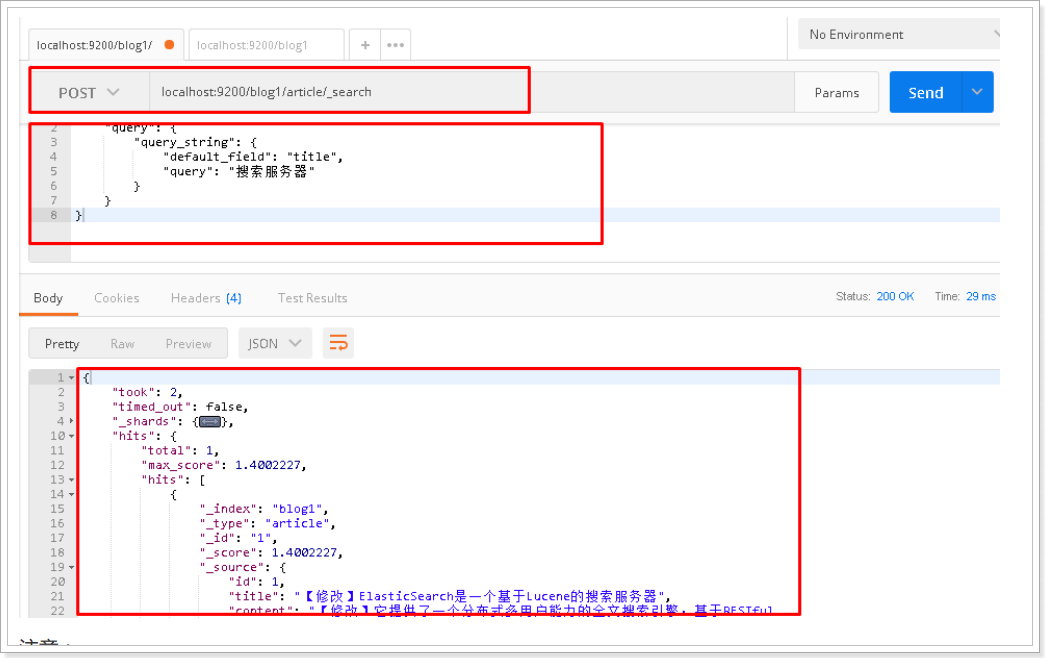Click the "timed_out": false response line
Viewport: 1045px width, 658px height.
pos(180,407)
